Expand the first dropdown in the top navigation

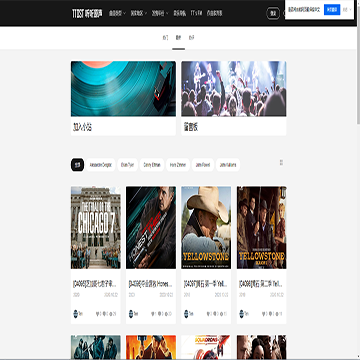[117, 13]
